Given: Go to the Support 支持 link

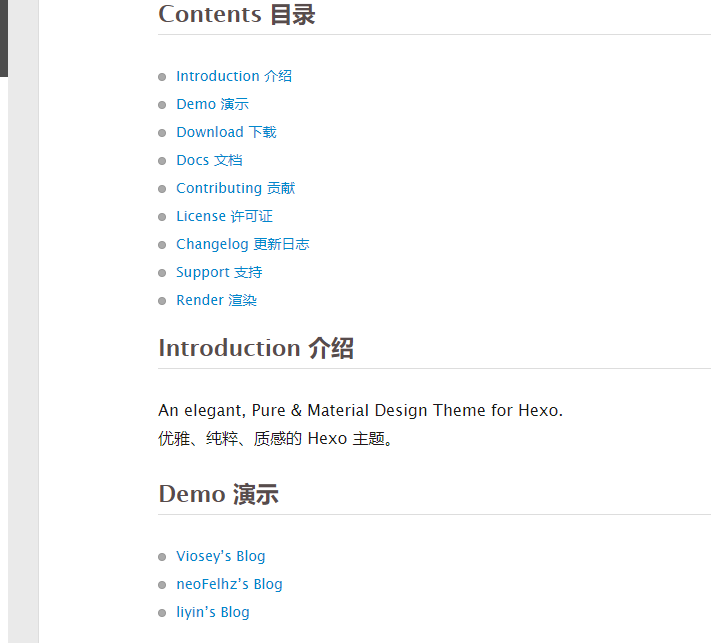Looking at the screenshot, I should [x=219, y=272].
